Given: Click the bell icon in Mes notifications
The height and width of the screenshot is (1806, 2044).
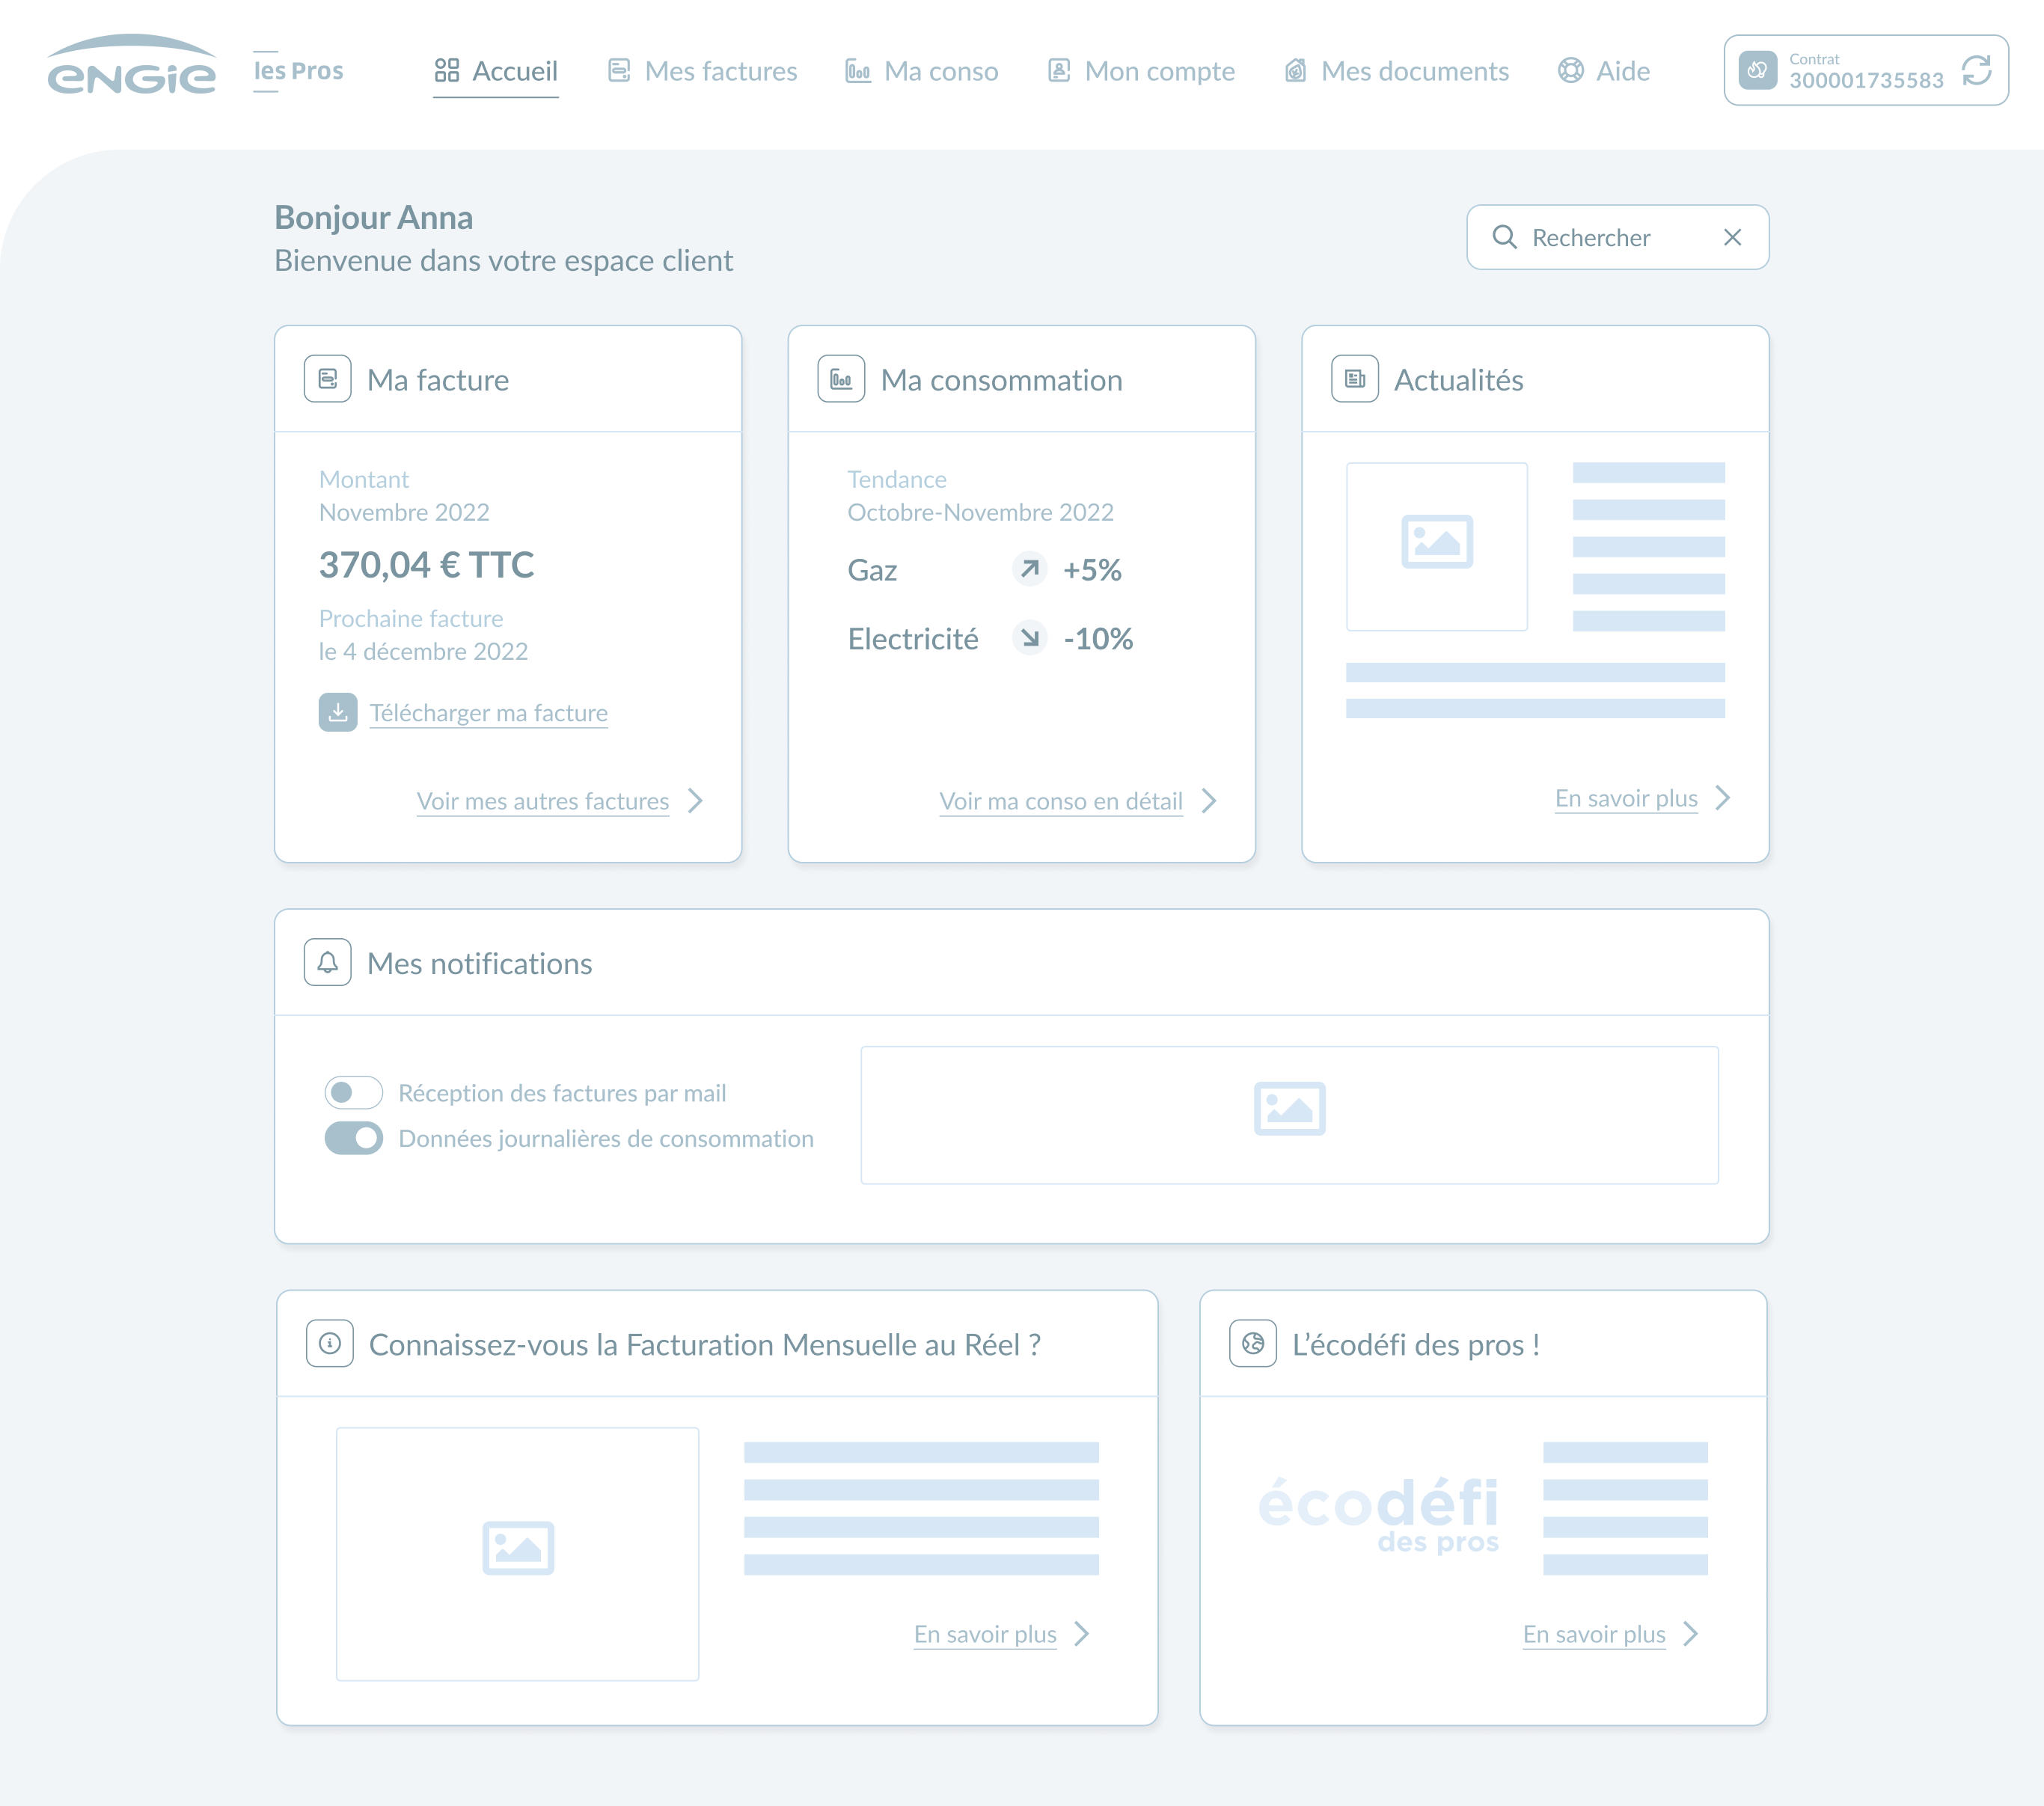Looking at the screenshot, I should click(327, 962).
